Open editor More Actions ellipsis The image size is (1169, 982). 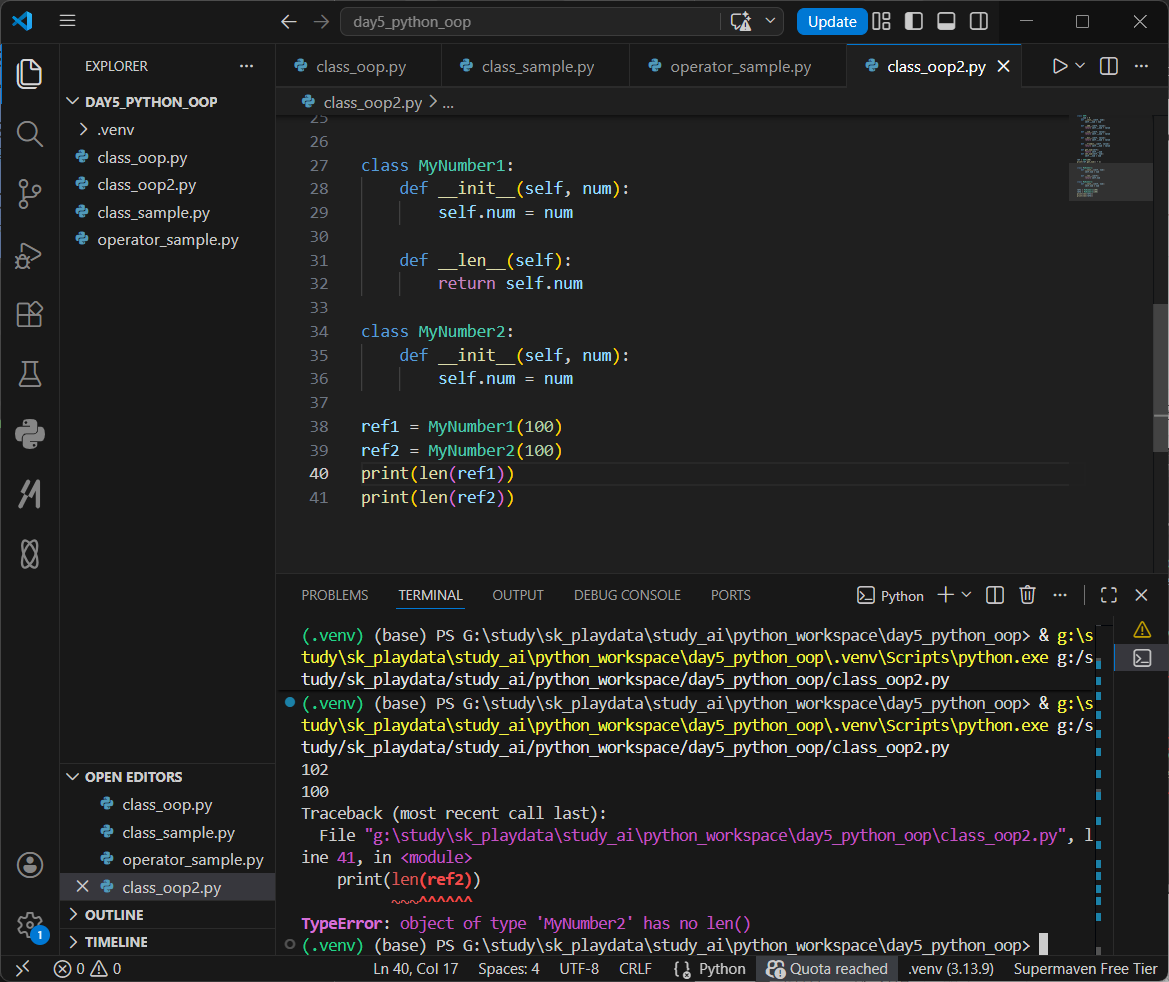pyautogui.click(x=1141, y=66)
